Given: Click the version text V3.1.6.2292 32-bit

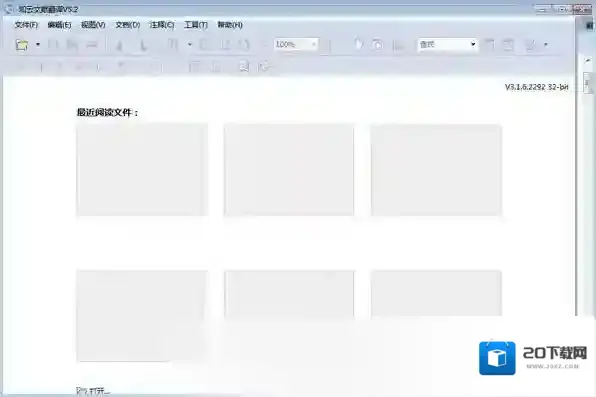Looking at the screenshot, I should click(536, 87).
